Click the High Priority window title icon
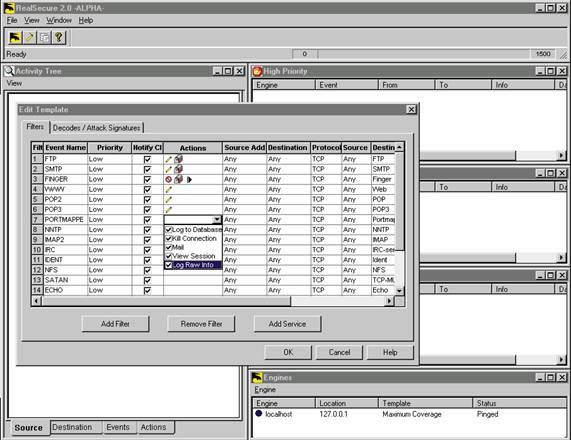The image size is (571, 440). click(257, 71)
